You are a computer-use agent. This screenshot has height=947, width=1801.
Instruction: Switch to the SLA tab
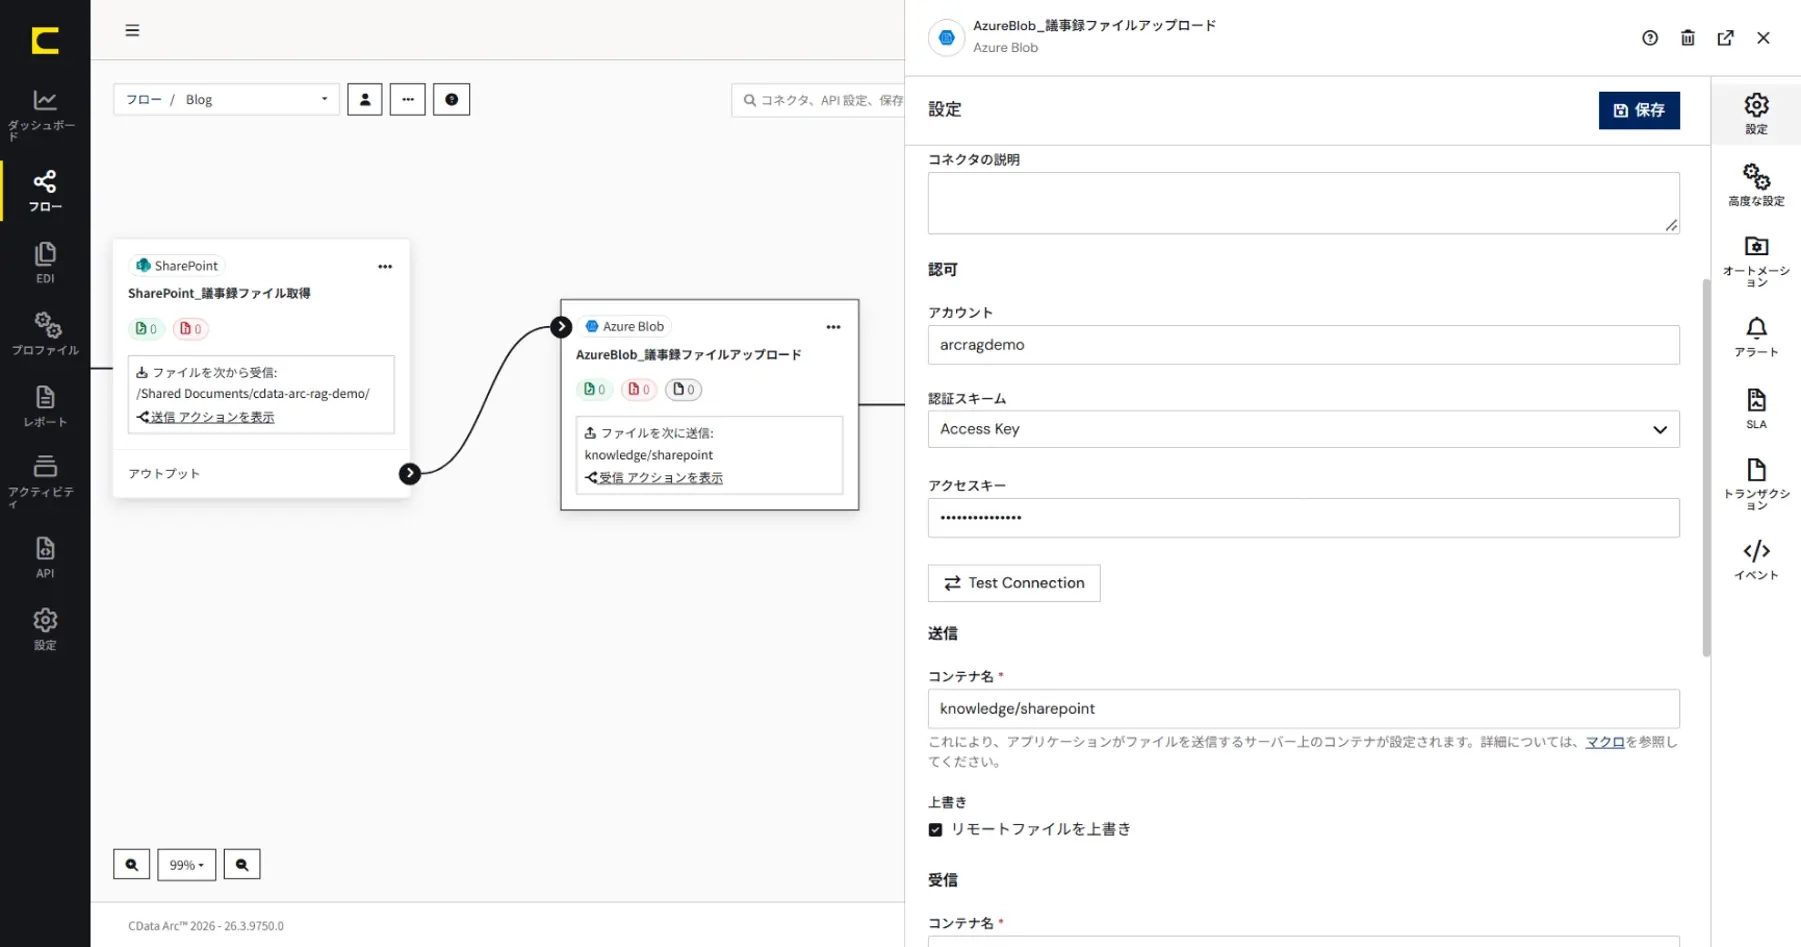click(x=1756, y=409)
